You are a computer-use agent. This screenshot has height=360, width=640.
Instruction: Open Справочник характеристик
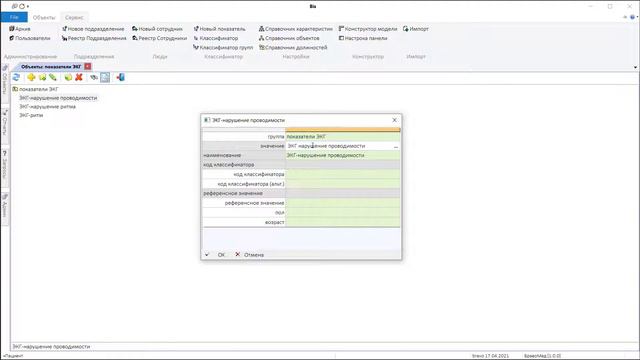(296, 29)
